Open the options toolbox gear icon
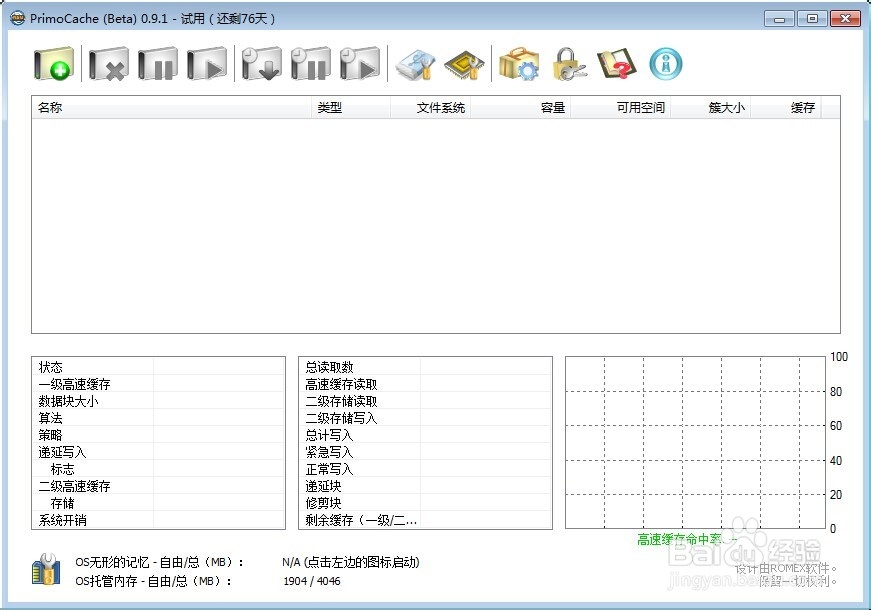 (519, 64)
